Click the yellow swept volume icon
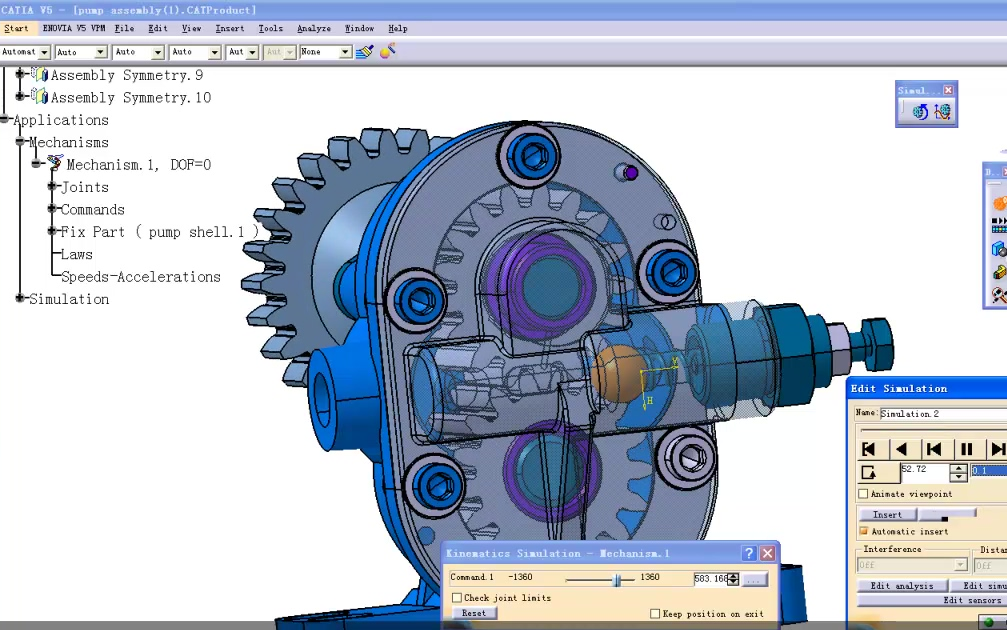1007x630 pixels. pos(999,272)
